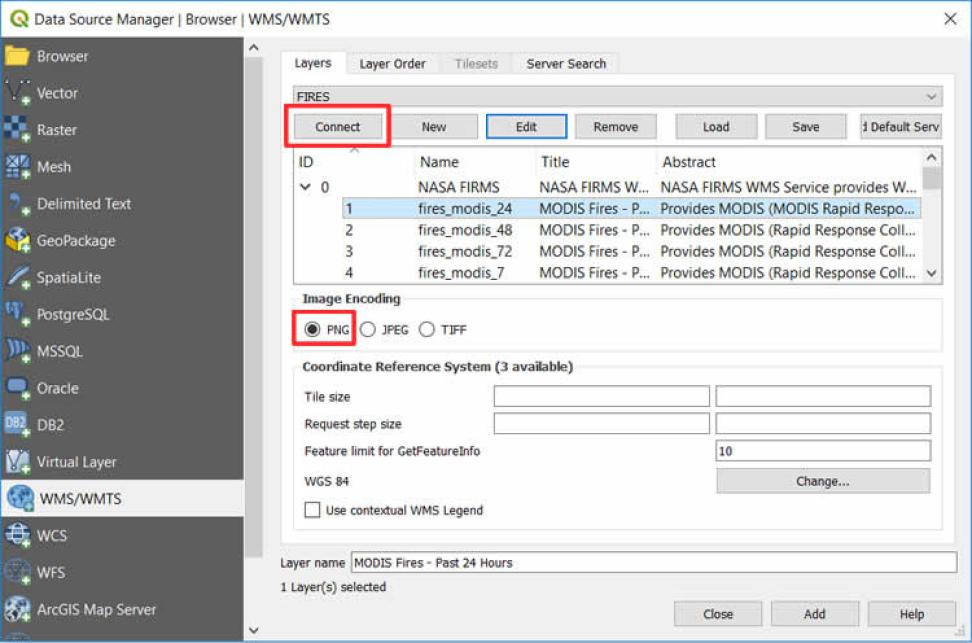The image size is (972, 643).
Task: Click the first Tile size field
Action: pyautogui.click(x=601, y=396)
